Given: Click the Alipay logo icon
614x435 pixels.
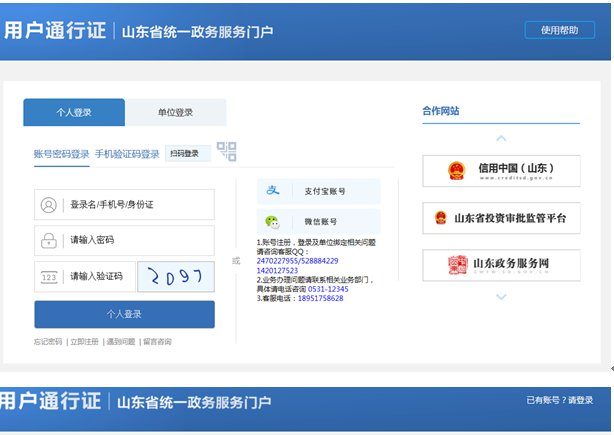Looking at the screenshot, I should (272, 191).
